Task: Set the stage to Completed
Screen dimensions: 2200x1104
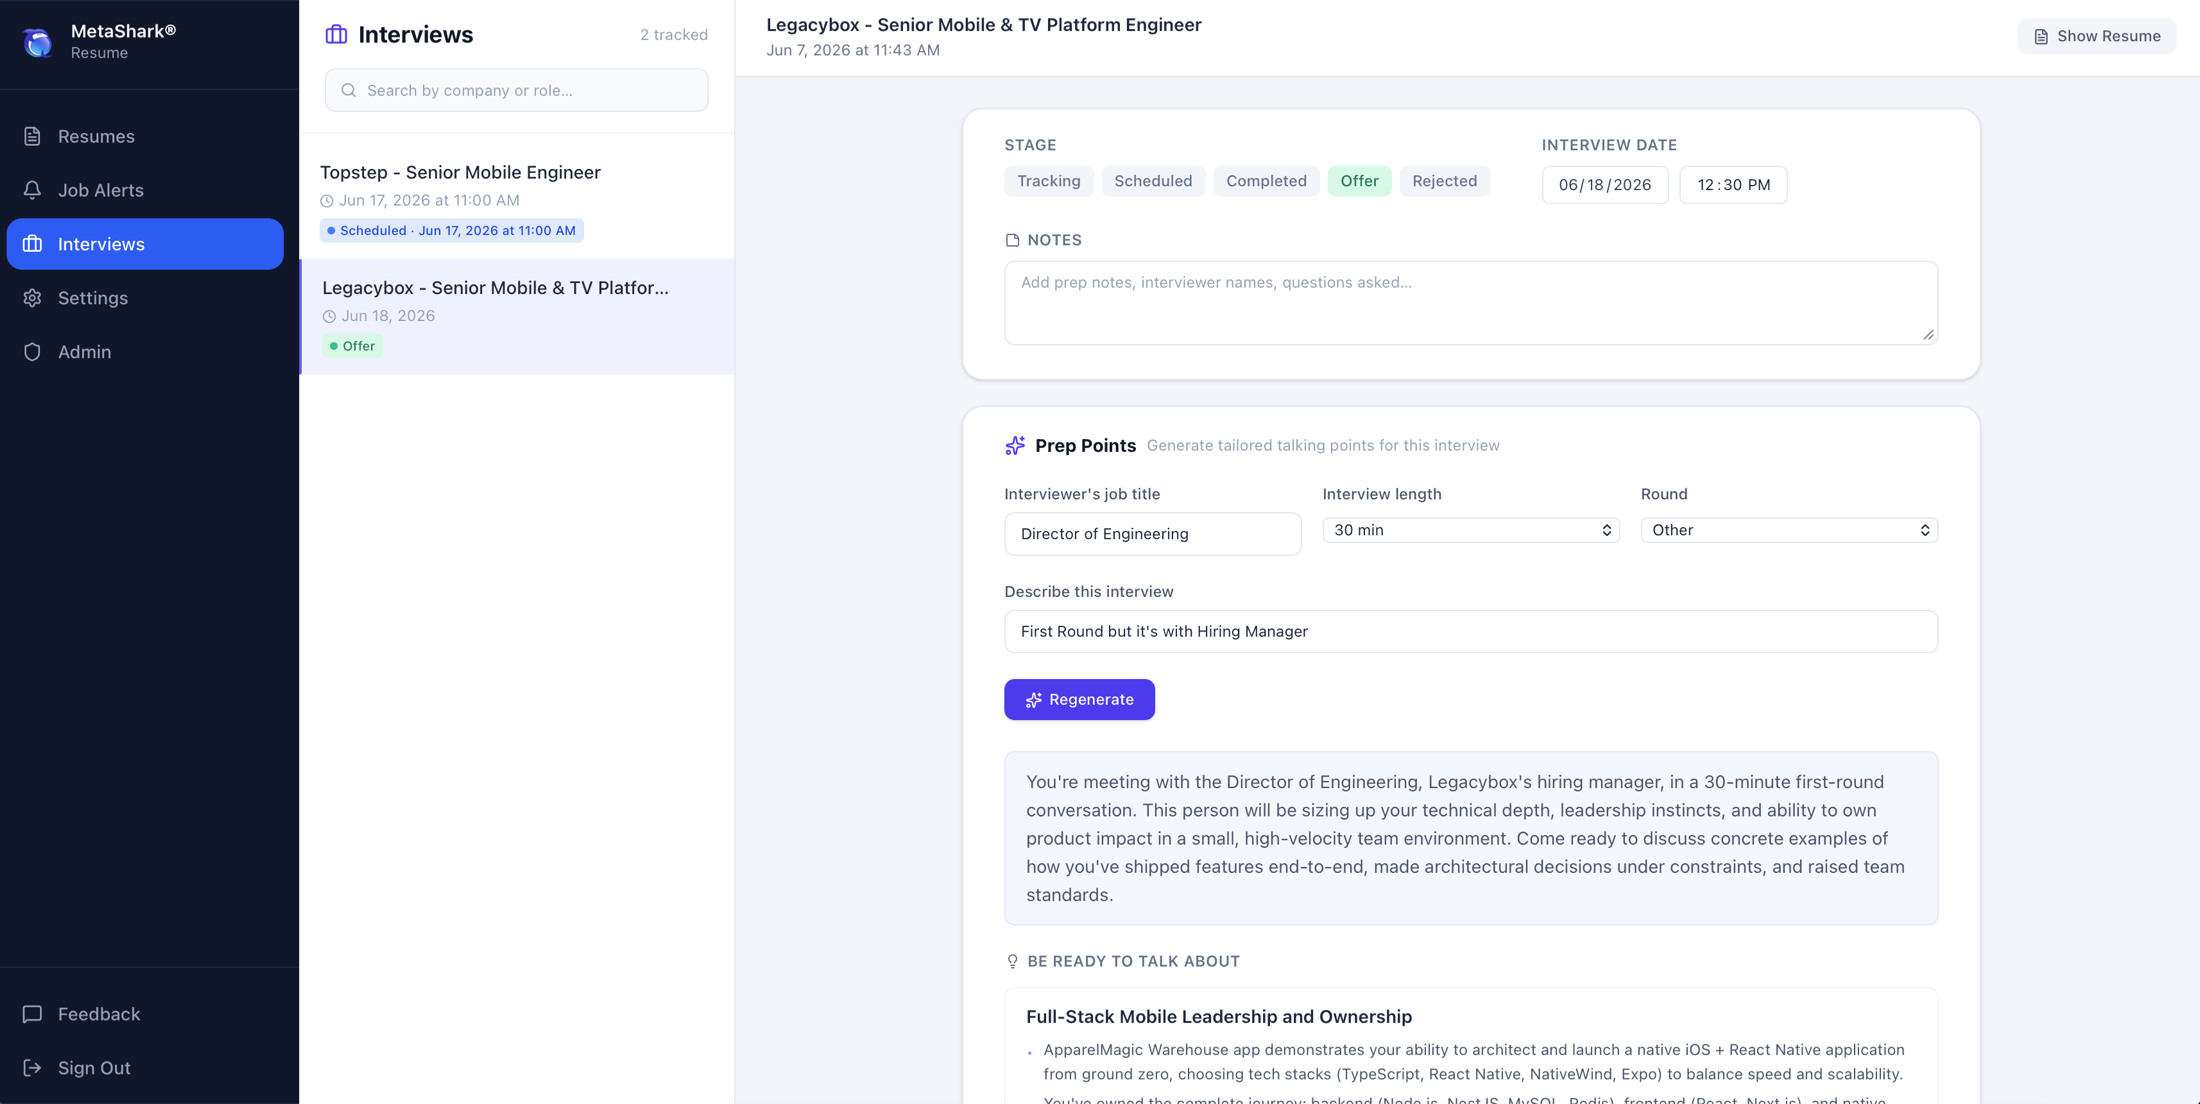Action: 1266,181
